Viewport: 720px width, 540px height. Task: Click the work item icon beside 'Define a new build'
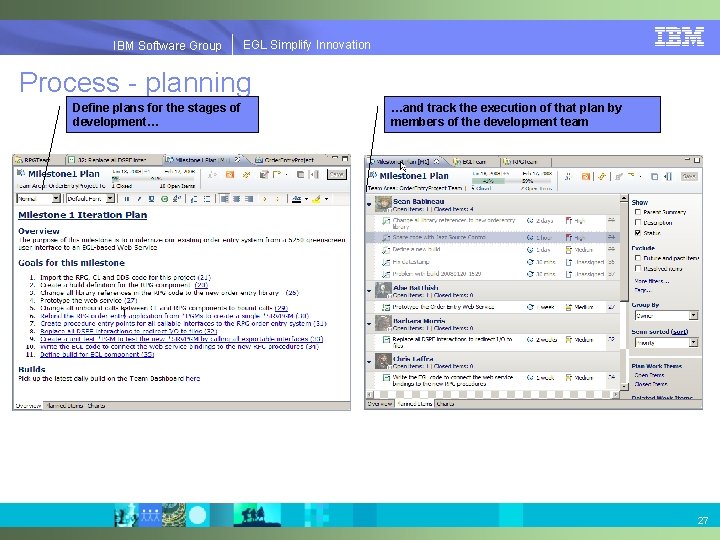[x=386, y=250]
